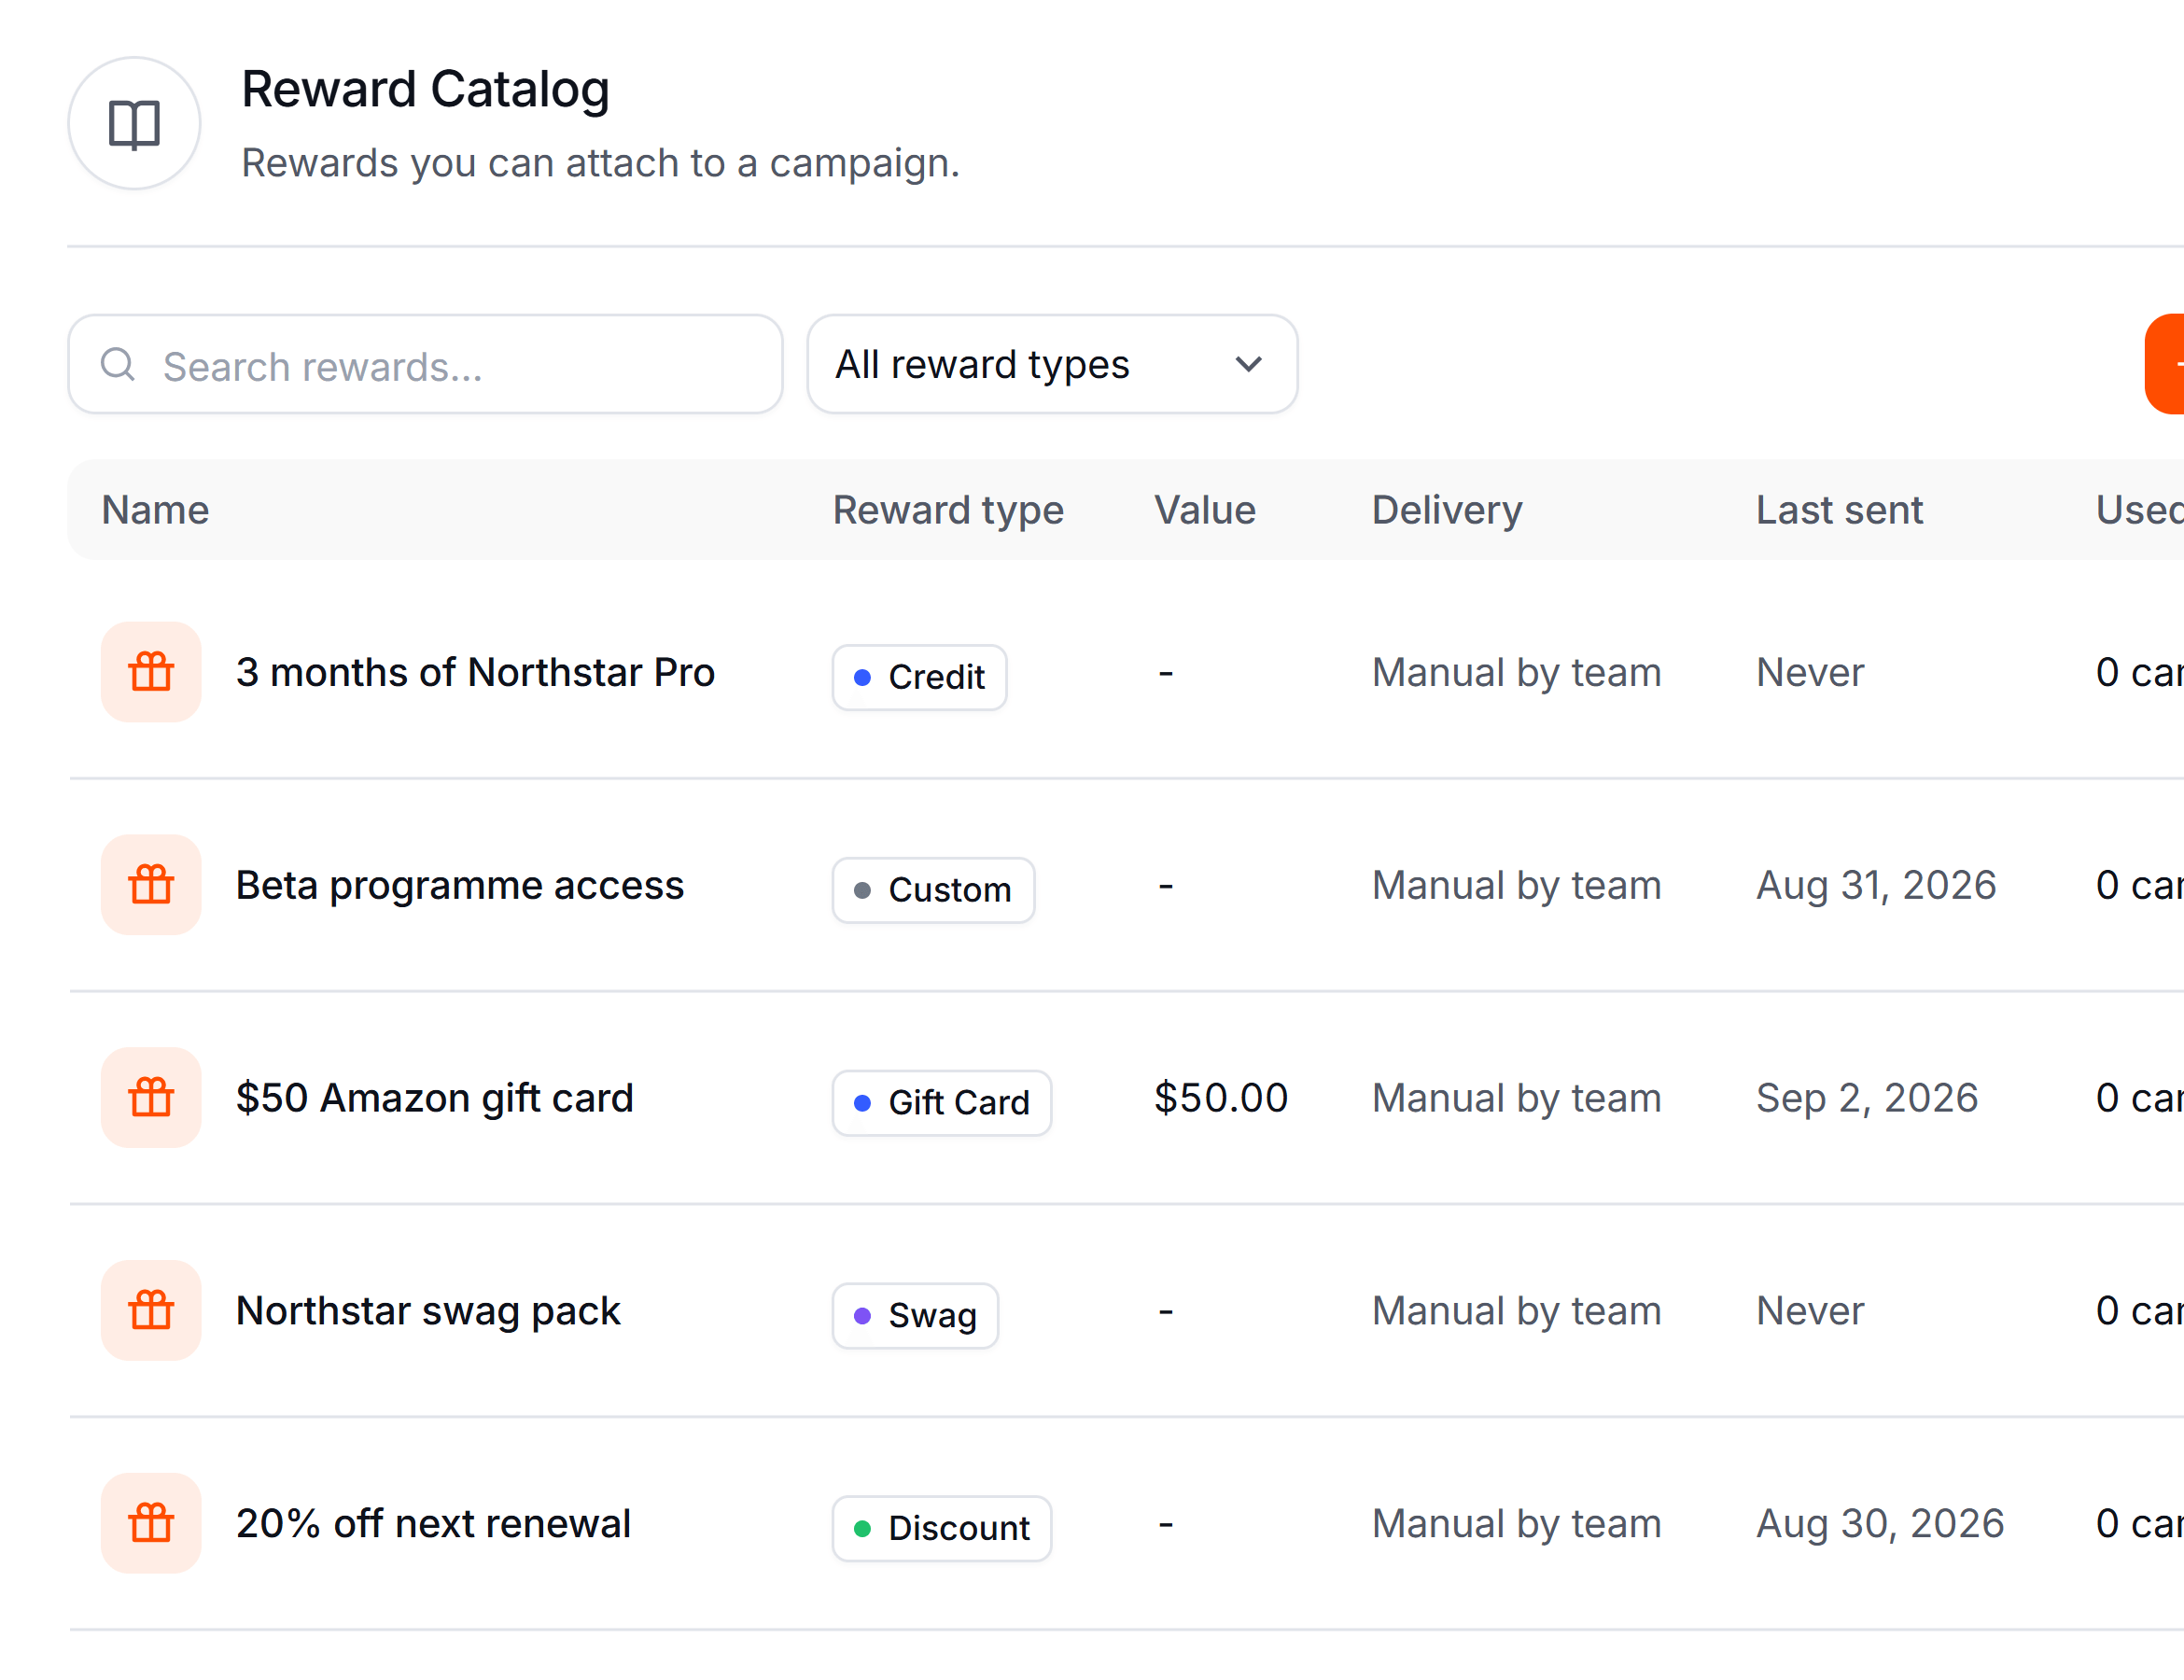Image resolution: width=2184 pixels, height=1680 pixels.
Task: Click the Aug 31, 2026 last sent date
Action: [1876, 885]
